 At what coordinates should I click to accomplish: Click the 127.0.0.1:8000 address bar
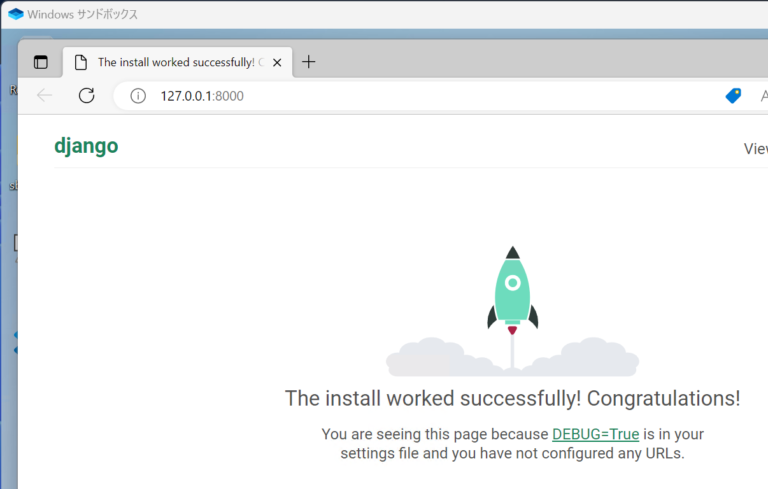point(400,96)
